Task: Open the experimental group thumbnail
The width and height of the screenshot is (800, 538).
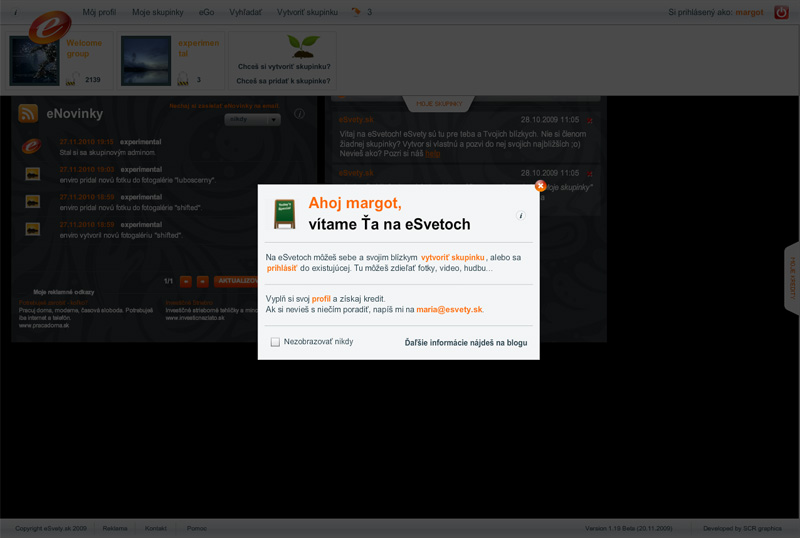Action: coord(146,60)
